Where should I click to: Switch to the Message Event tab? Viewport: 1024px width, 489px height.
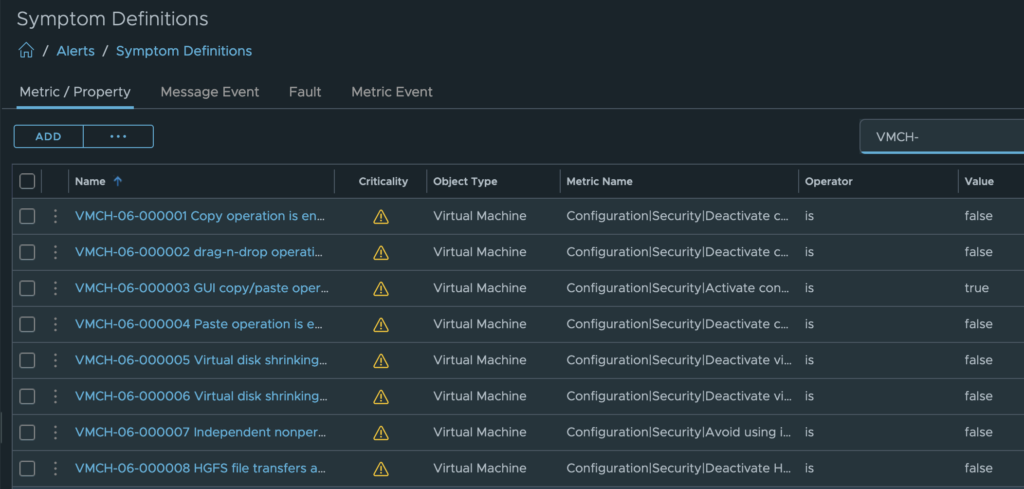[210, 92]
